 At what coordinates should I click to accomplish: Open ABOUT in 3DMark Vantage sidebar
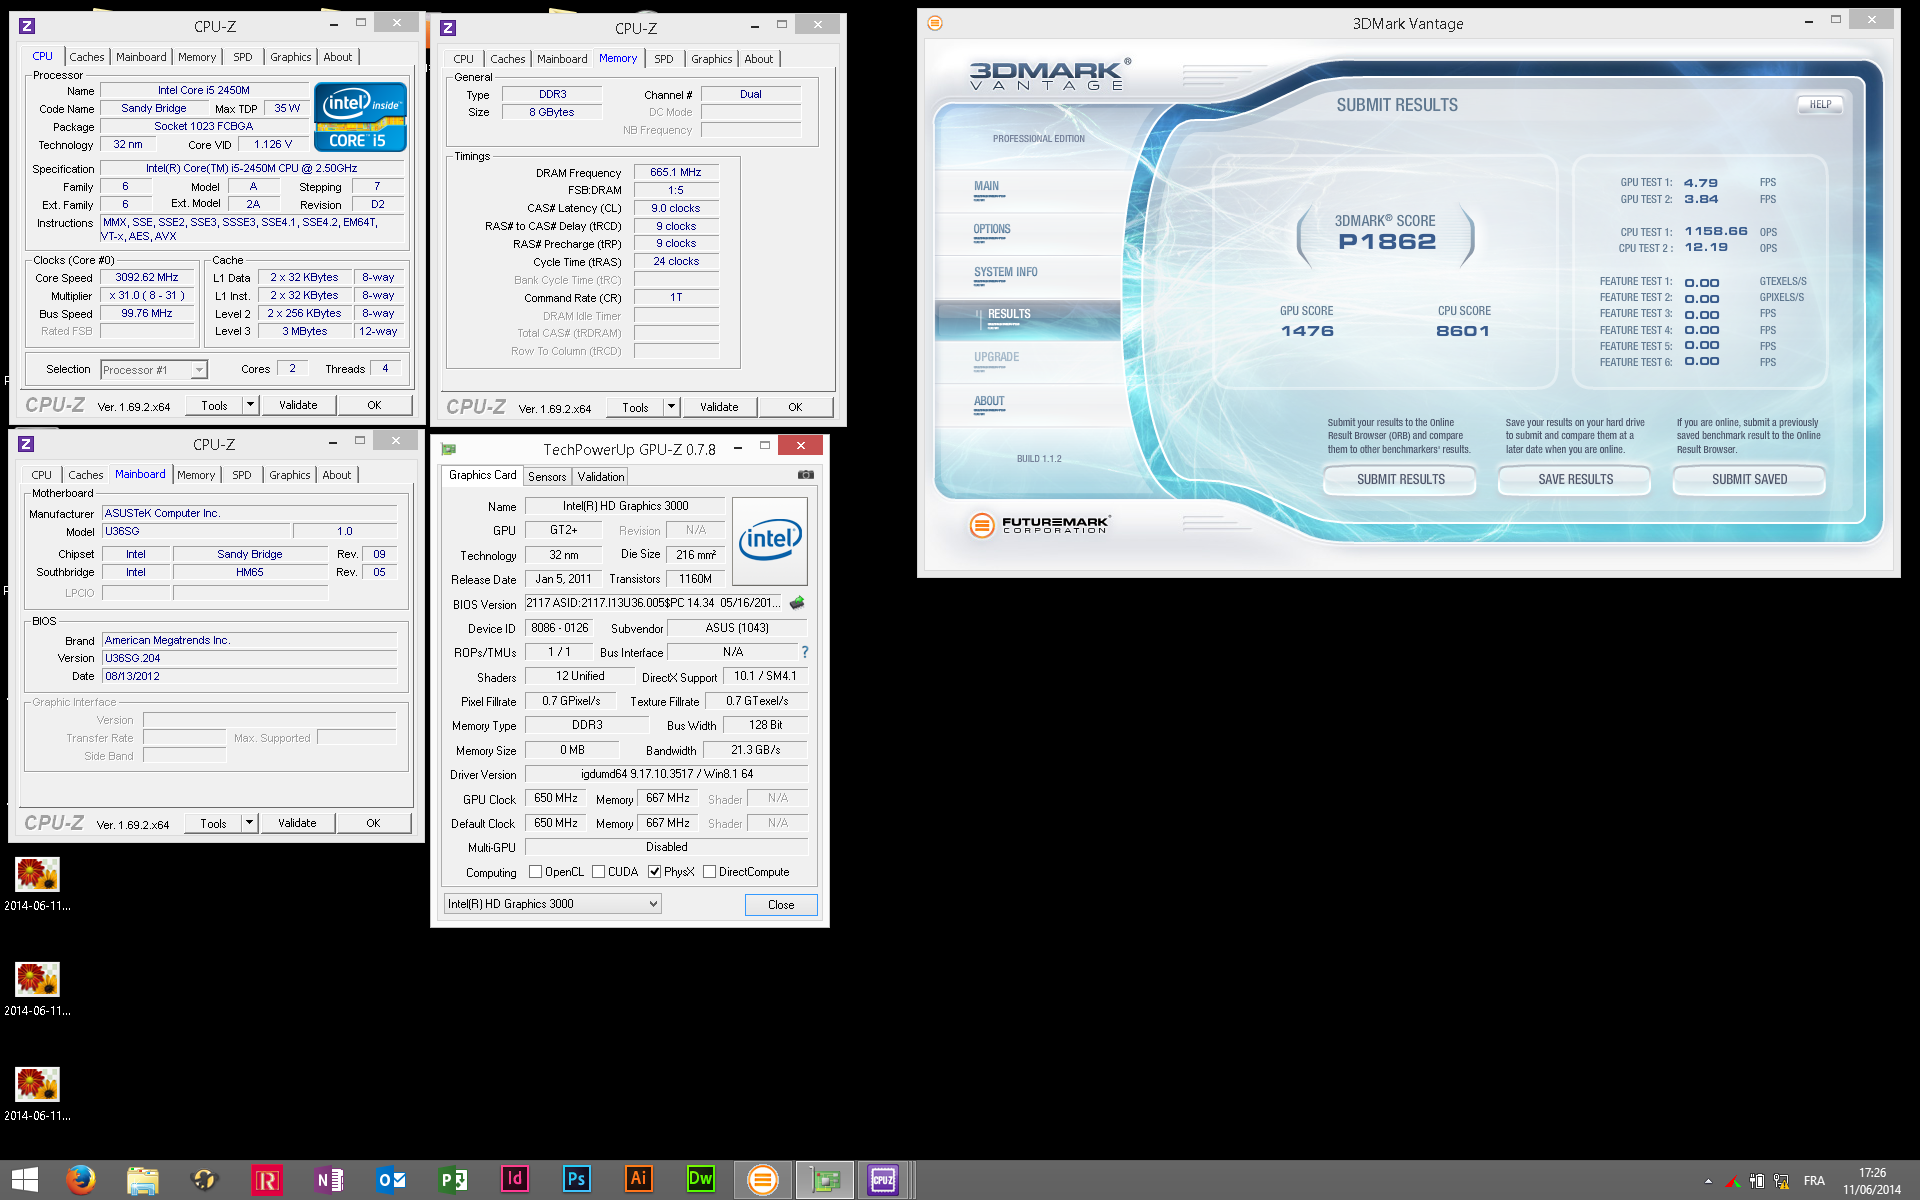(x=989, y=401)
